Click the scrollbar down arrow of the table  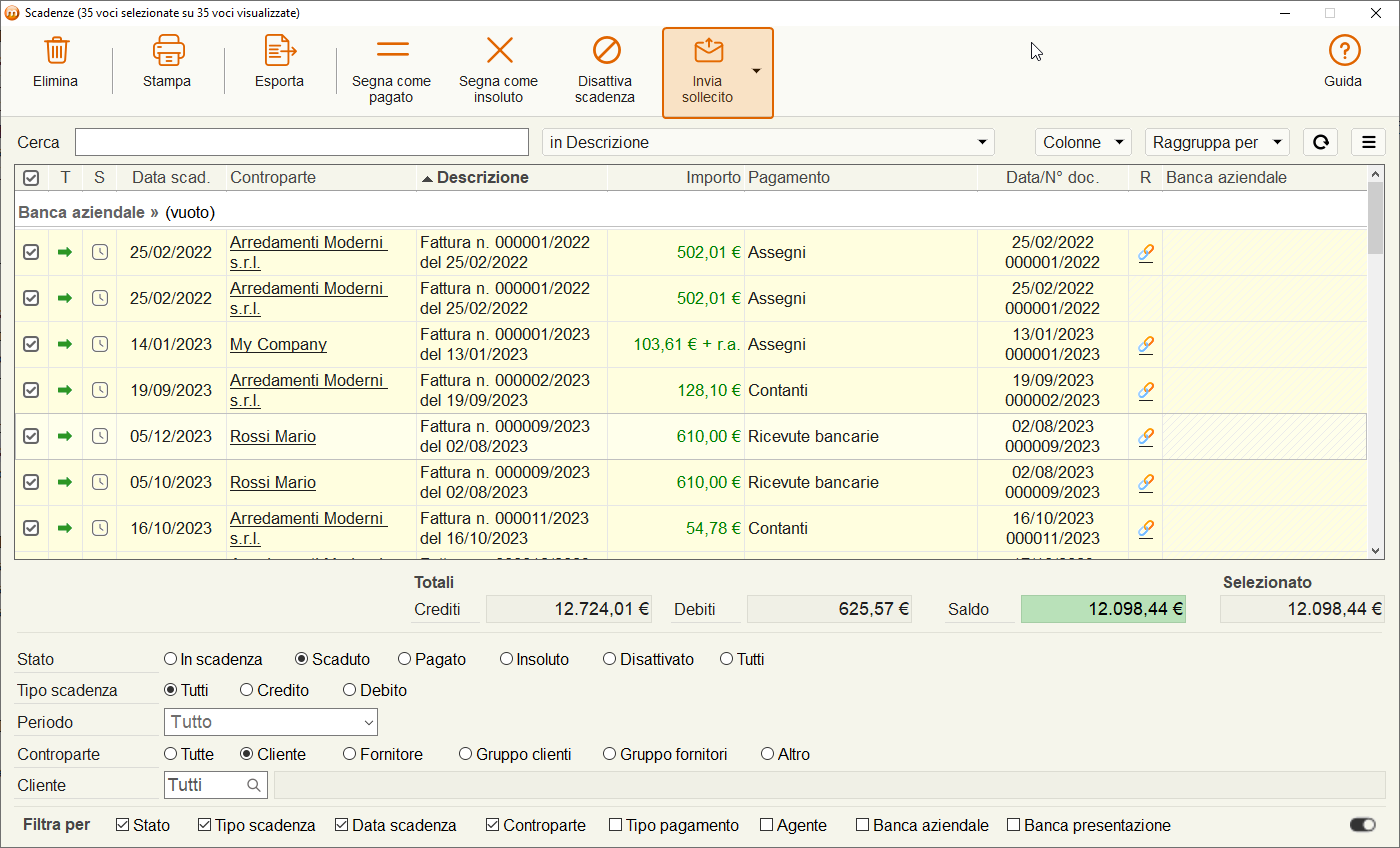(1376, 550)
